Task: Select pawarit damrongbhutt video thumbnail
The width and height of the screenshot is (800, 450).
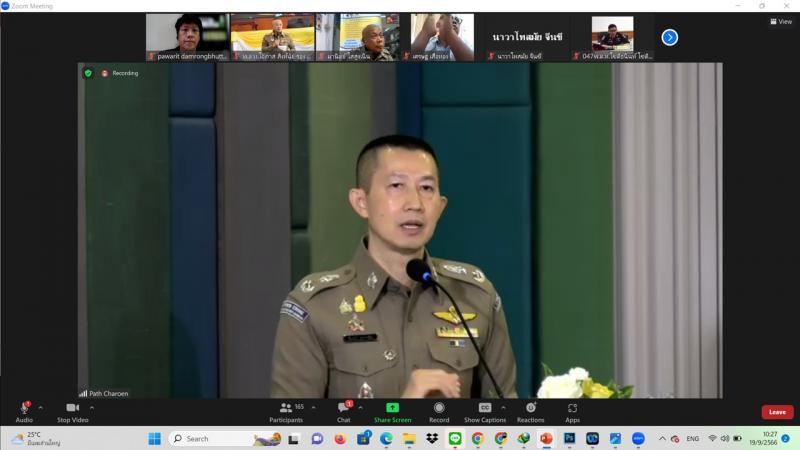Action: (x=187, y=37)
